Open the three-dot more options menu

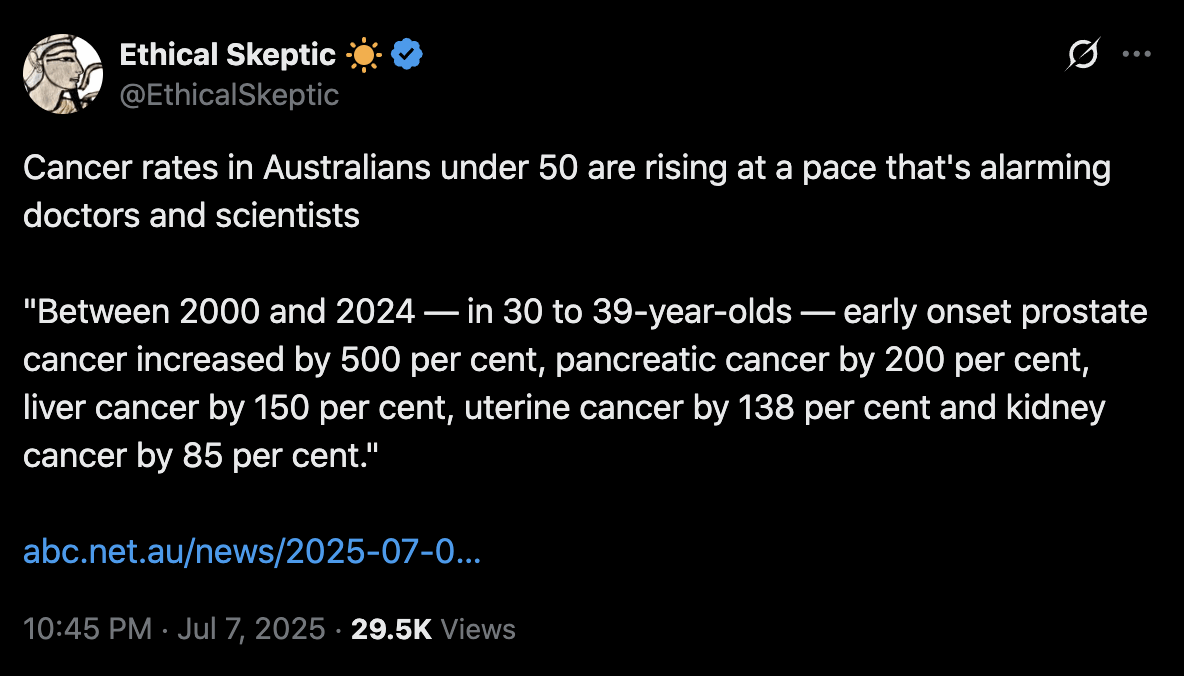[x=1137, y=55]
